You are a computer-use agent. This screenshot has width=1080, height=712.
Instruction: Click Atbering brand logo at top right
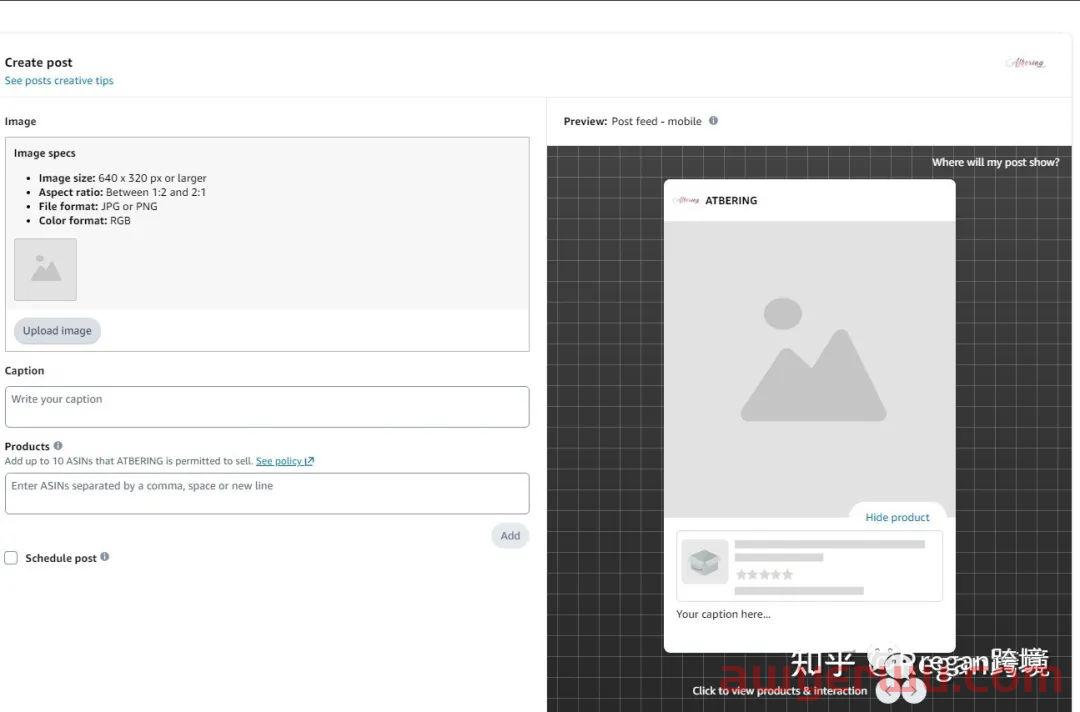click(x=1026, y=63)
